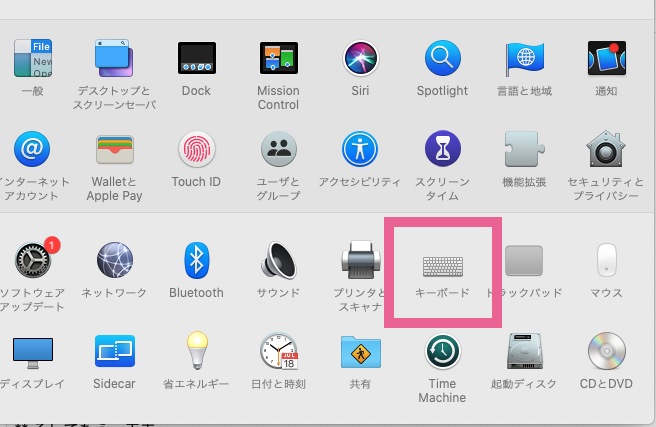Open サウンド (Sound) preferences
Screen dimensions: 656x427
(x=279, y=260)
